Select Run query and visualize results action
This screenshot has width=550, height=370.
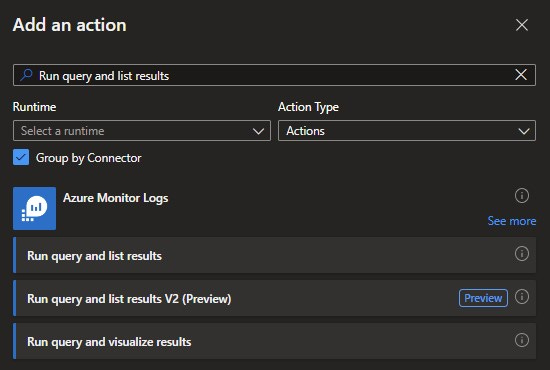[275, 342]
